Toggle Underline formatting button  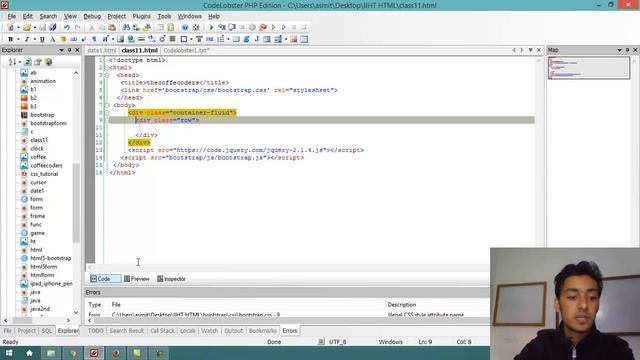(42, 39)
